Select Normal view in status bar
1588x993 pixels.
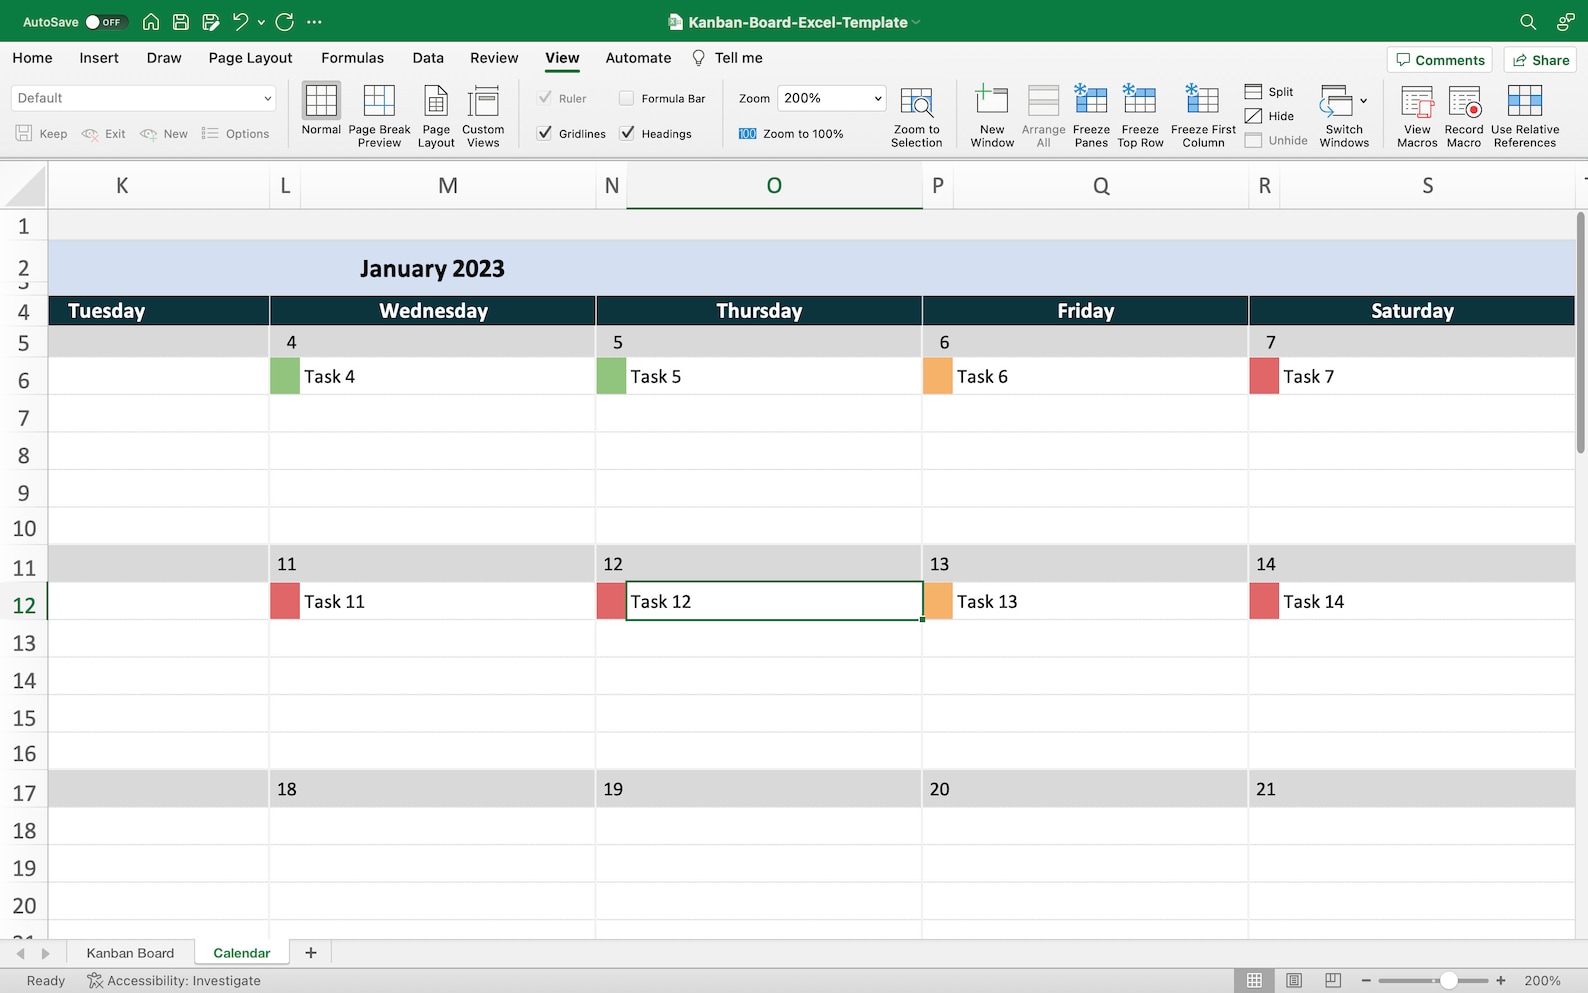click(1254, 980)
